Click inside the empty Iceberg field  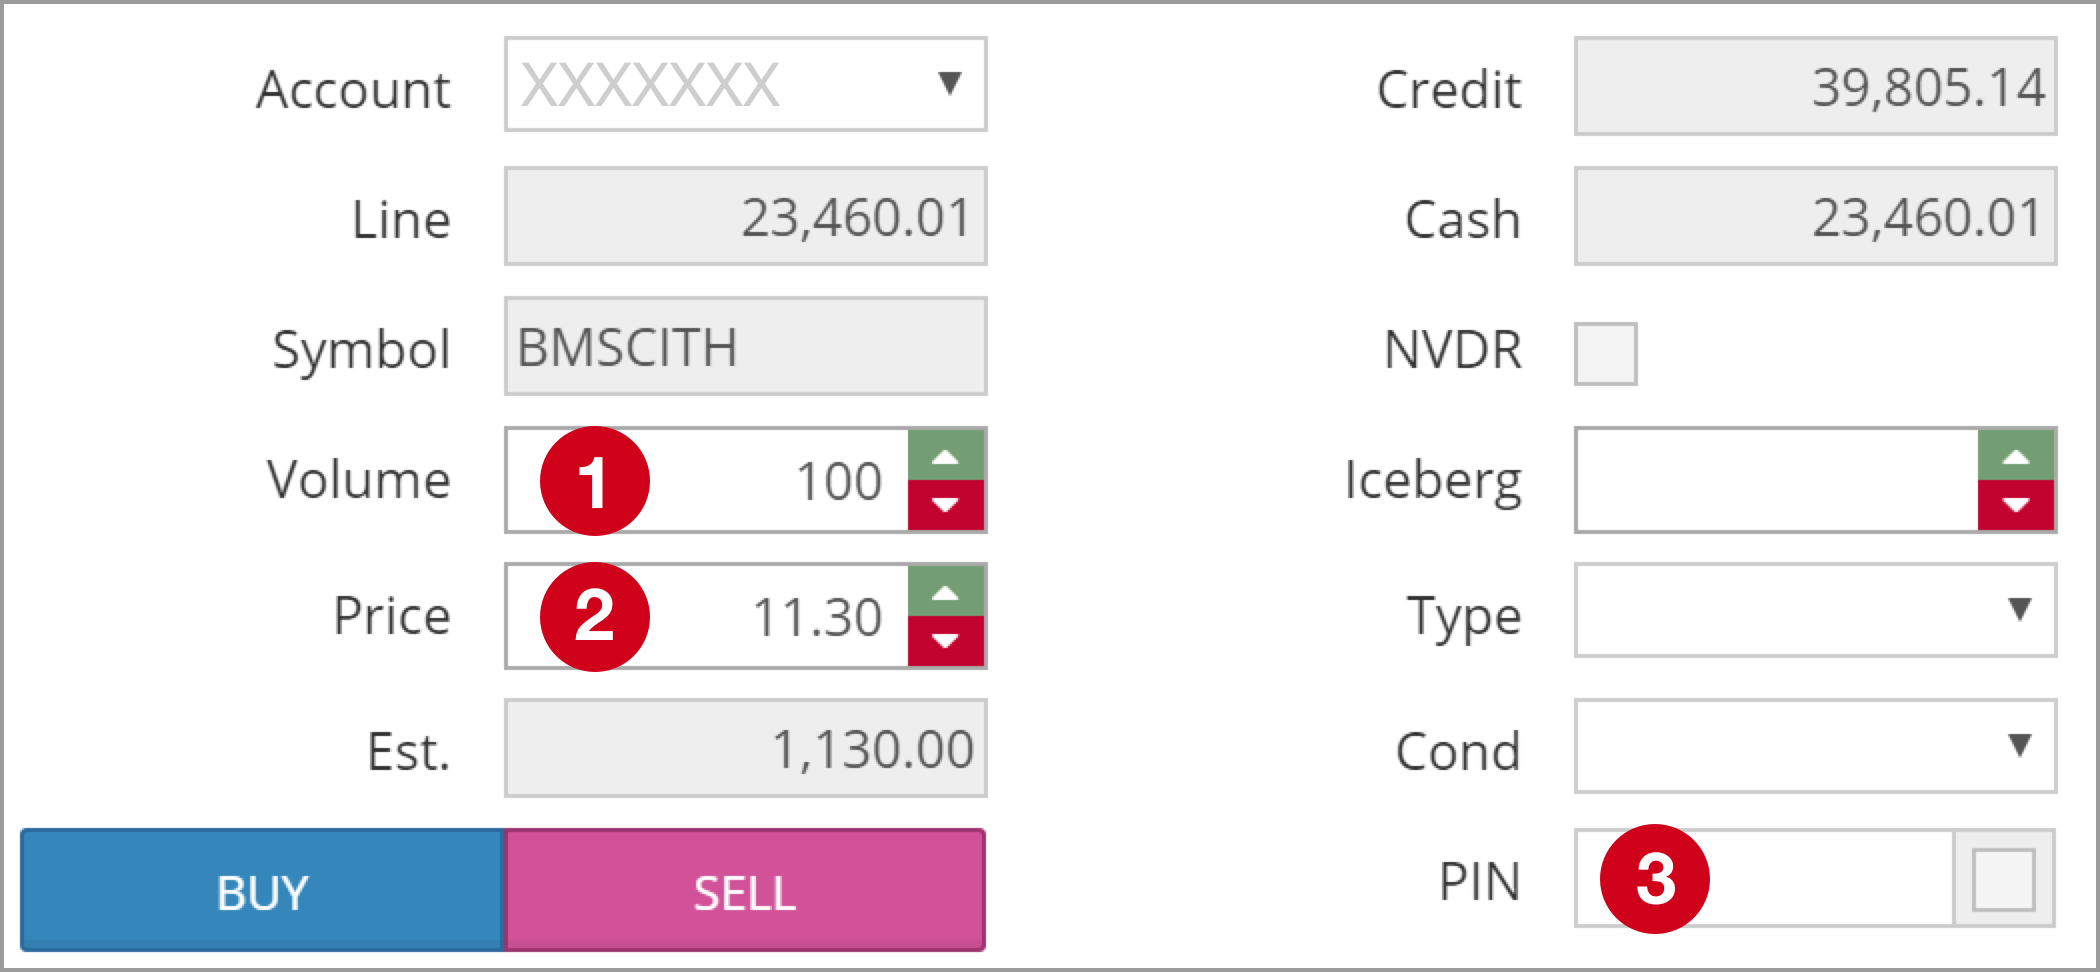[1776, 481]
